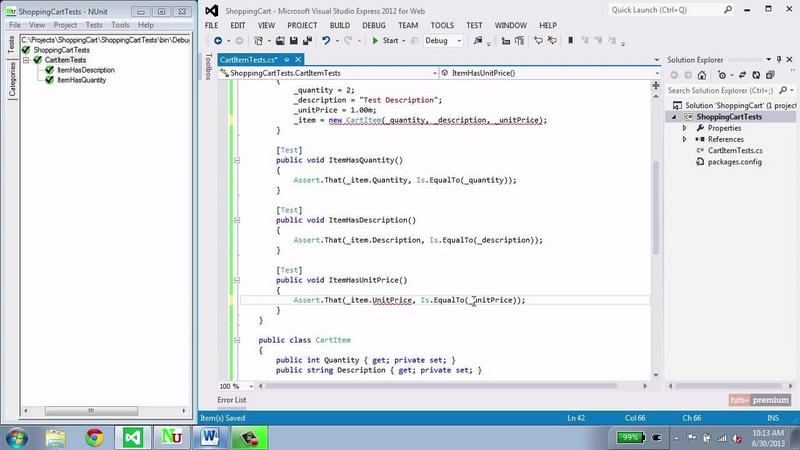The image size is (800, 450).
Task: Open the DEBUG menu
Action: point(374,25)
